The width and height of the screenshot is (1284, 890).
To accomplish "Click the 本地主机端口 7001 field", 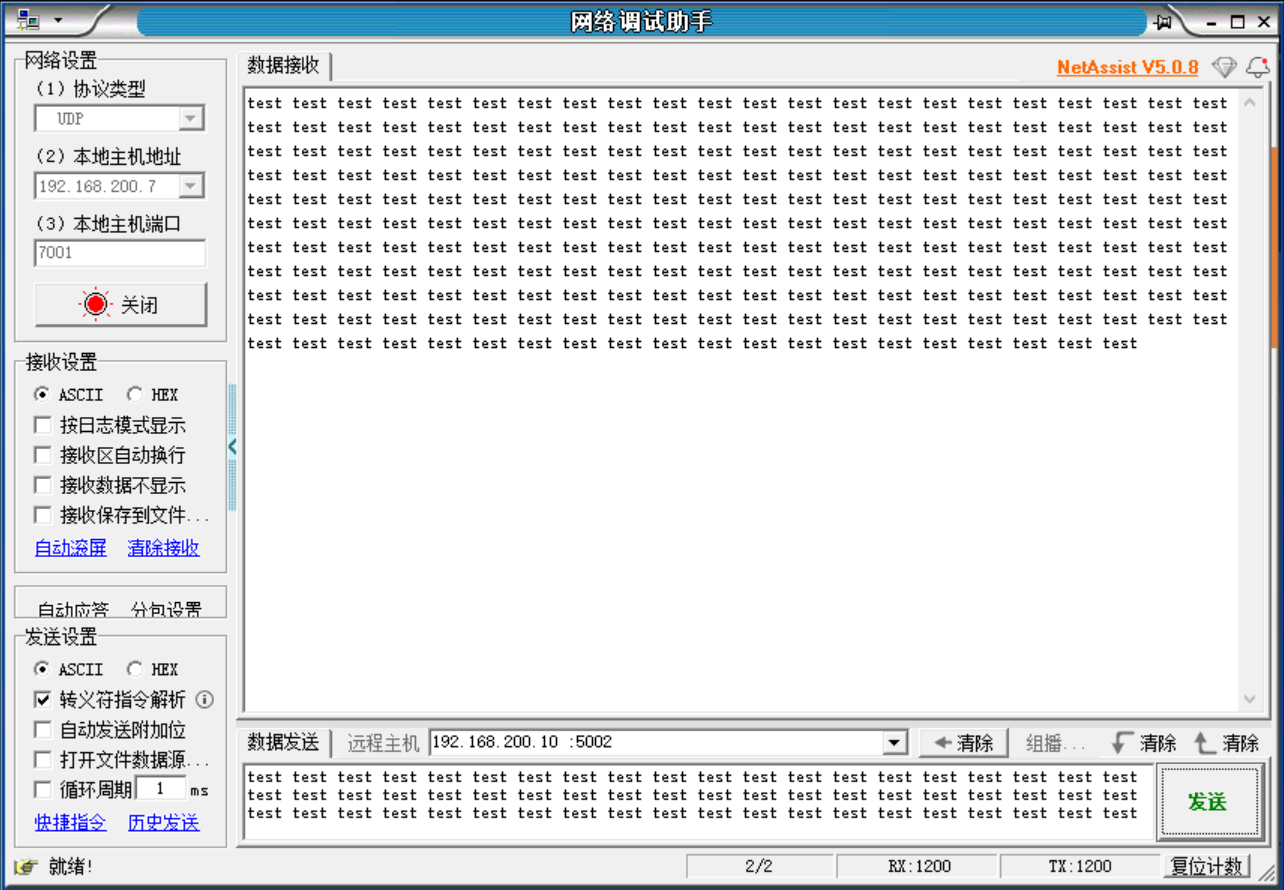I will pyautogui.click(x=120, y=253).
